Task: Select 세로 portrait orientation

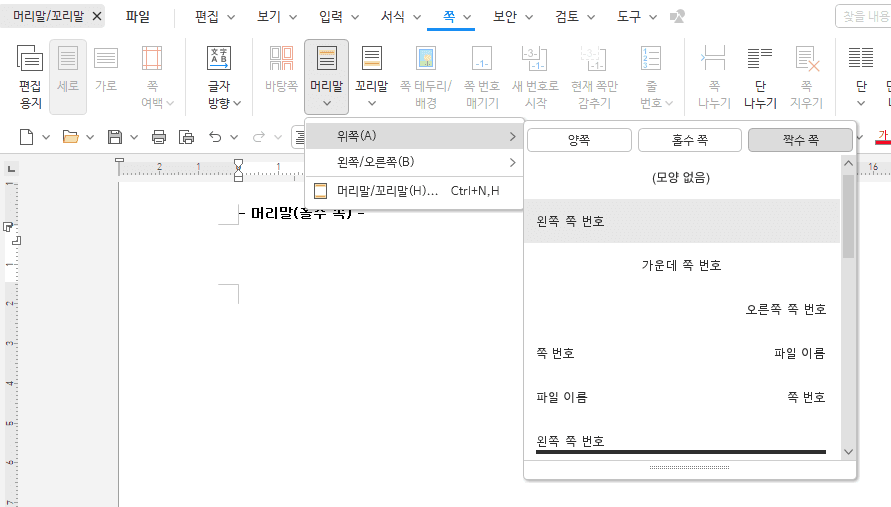Action: pyautogui.click(x=68, y=77)
